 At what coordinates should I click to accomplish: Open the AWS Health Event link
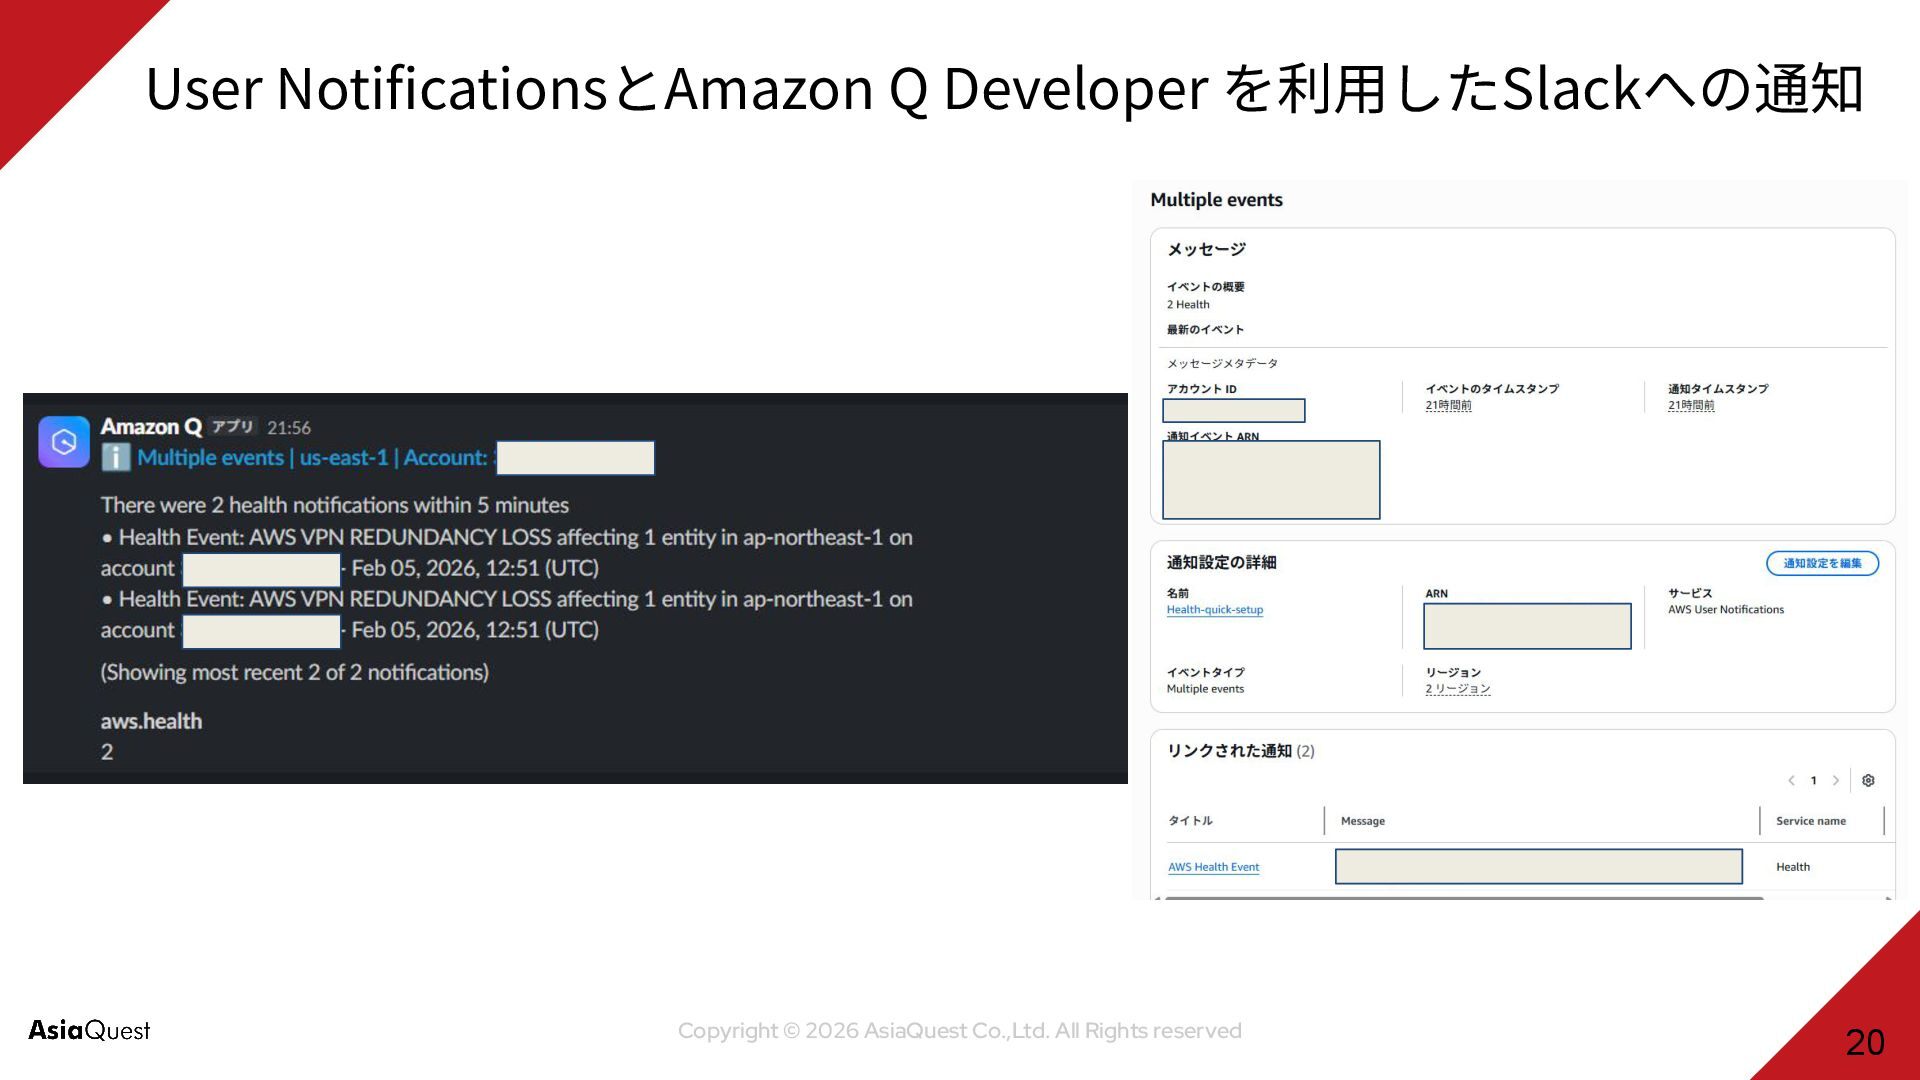1213,867
